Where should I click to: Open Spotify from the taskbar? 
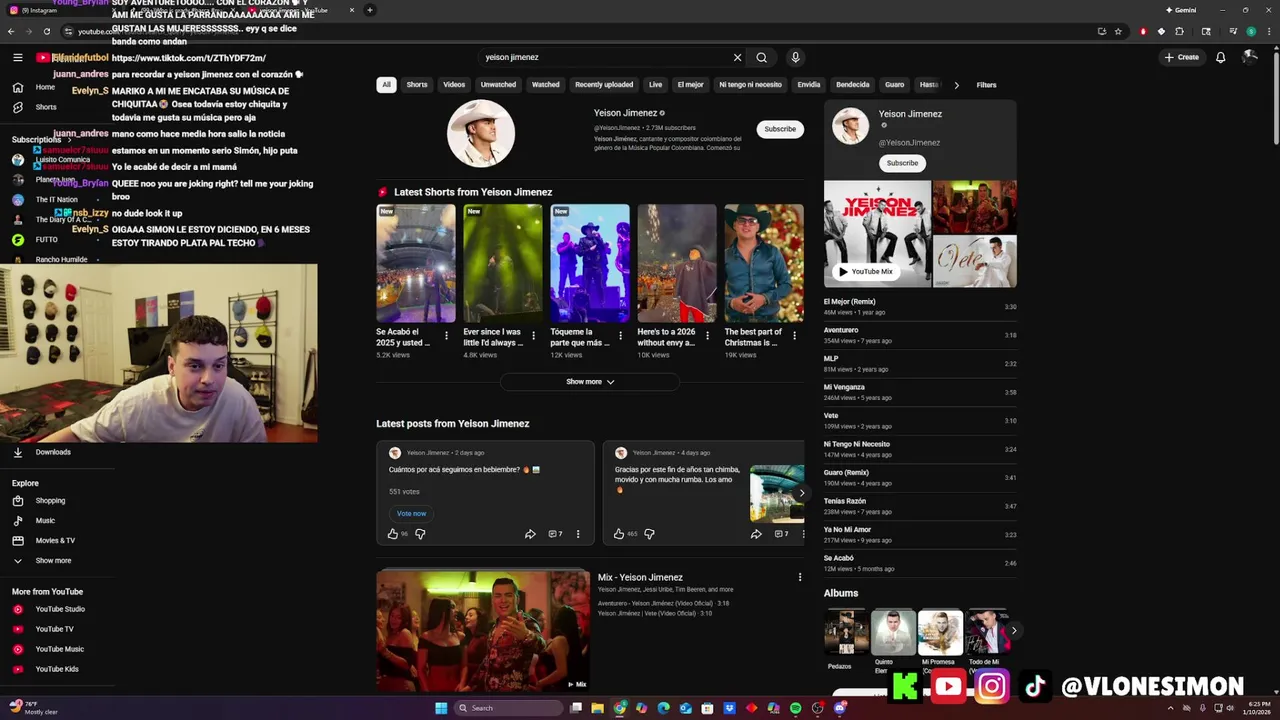[x=795, y=708]
